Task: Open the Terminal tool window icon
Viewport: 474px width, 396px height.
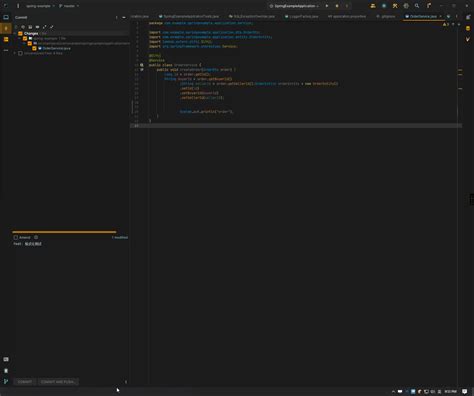Action: click(6, 359)
